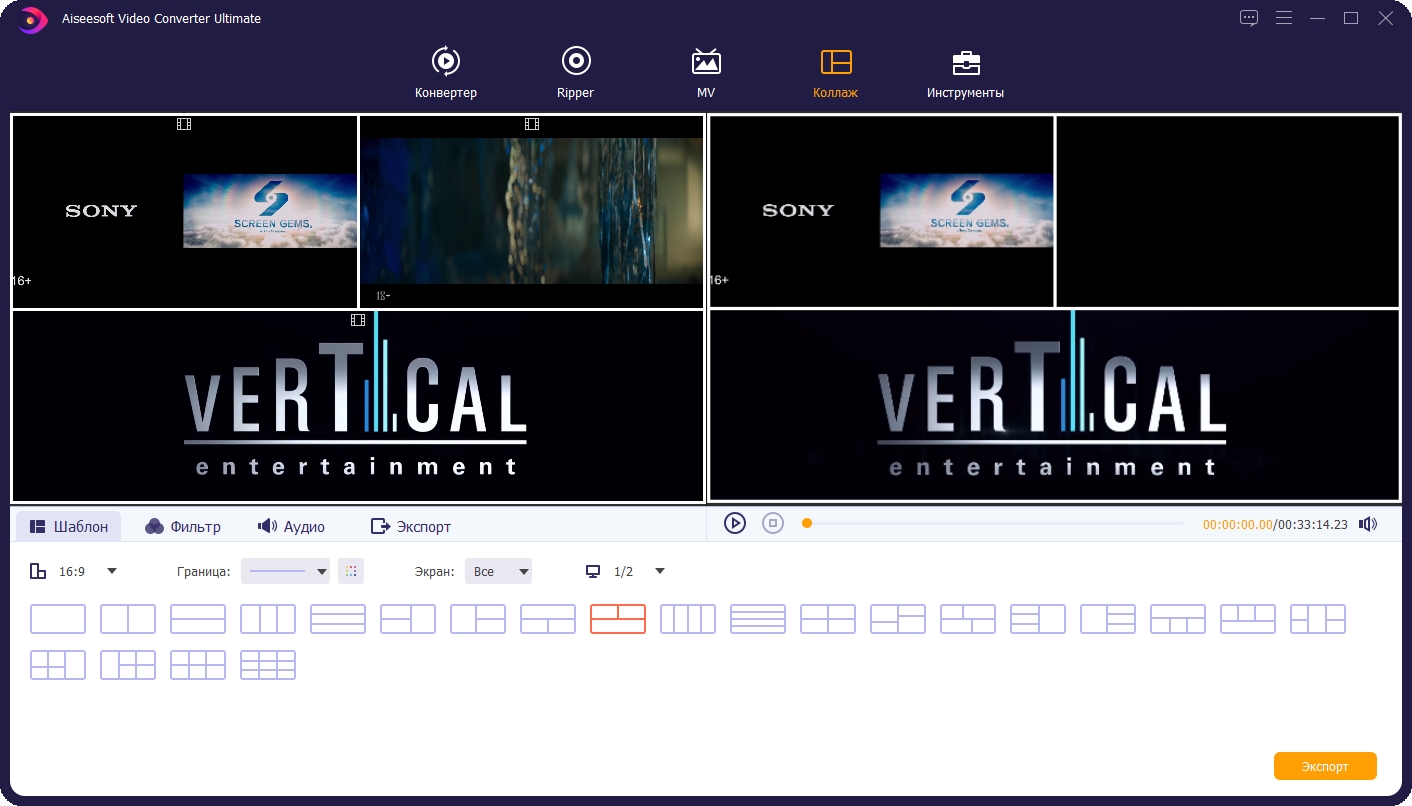Viewport: 1412px width, 806px height.
Task: Switch to the MV section
Action: 706,73
